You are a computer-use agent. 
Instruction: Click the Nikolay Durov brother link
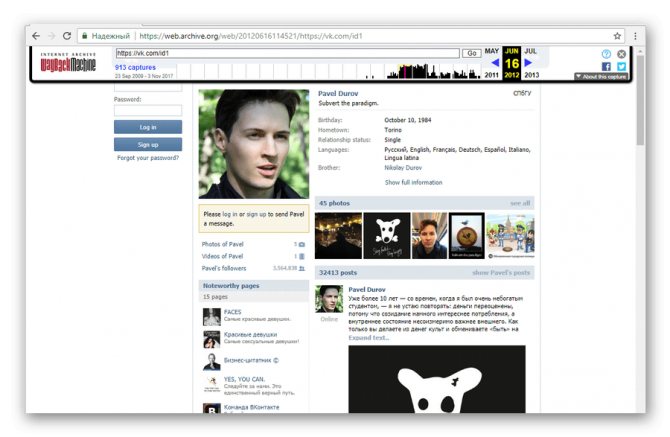pos(403,167)
